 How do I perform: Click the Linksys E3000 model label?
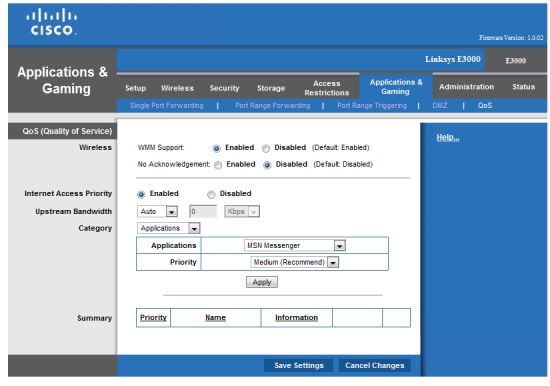pos(452,59)
